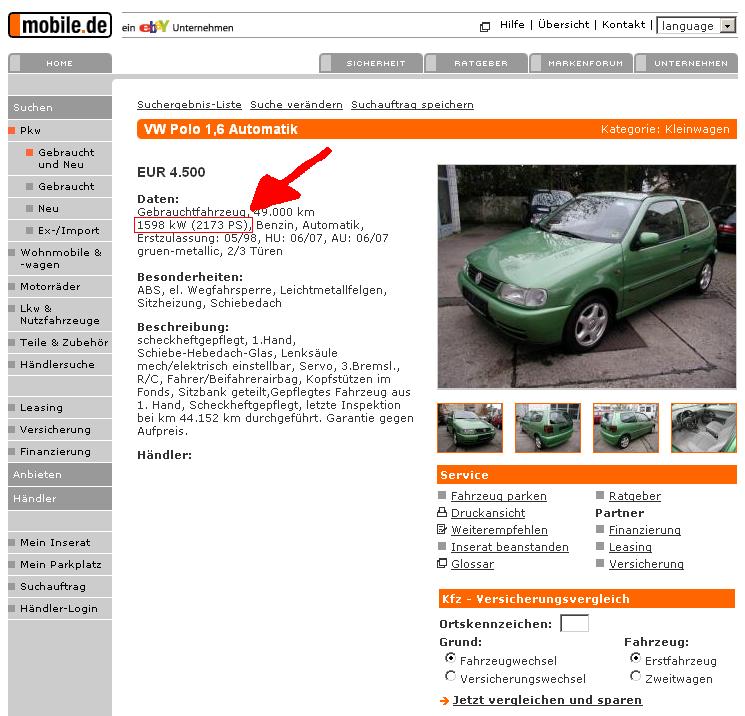Click Suchauftrag speichern link
Screen dimensions: 745x716
click(412, 105)
